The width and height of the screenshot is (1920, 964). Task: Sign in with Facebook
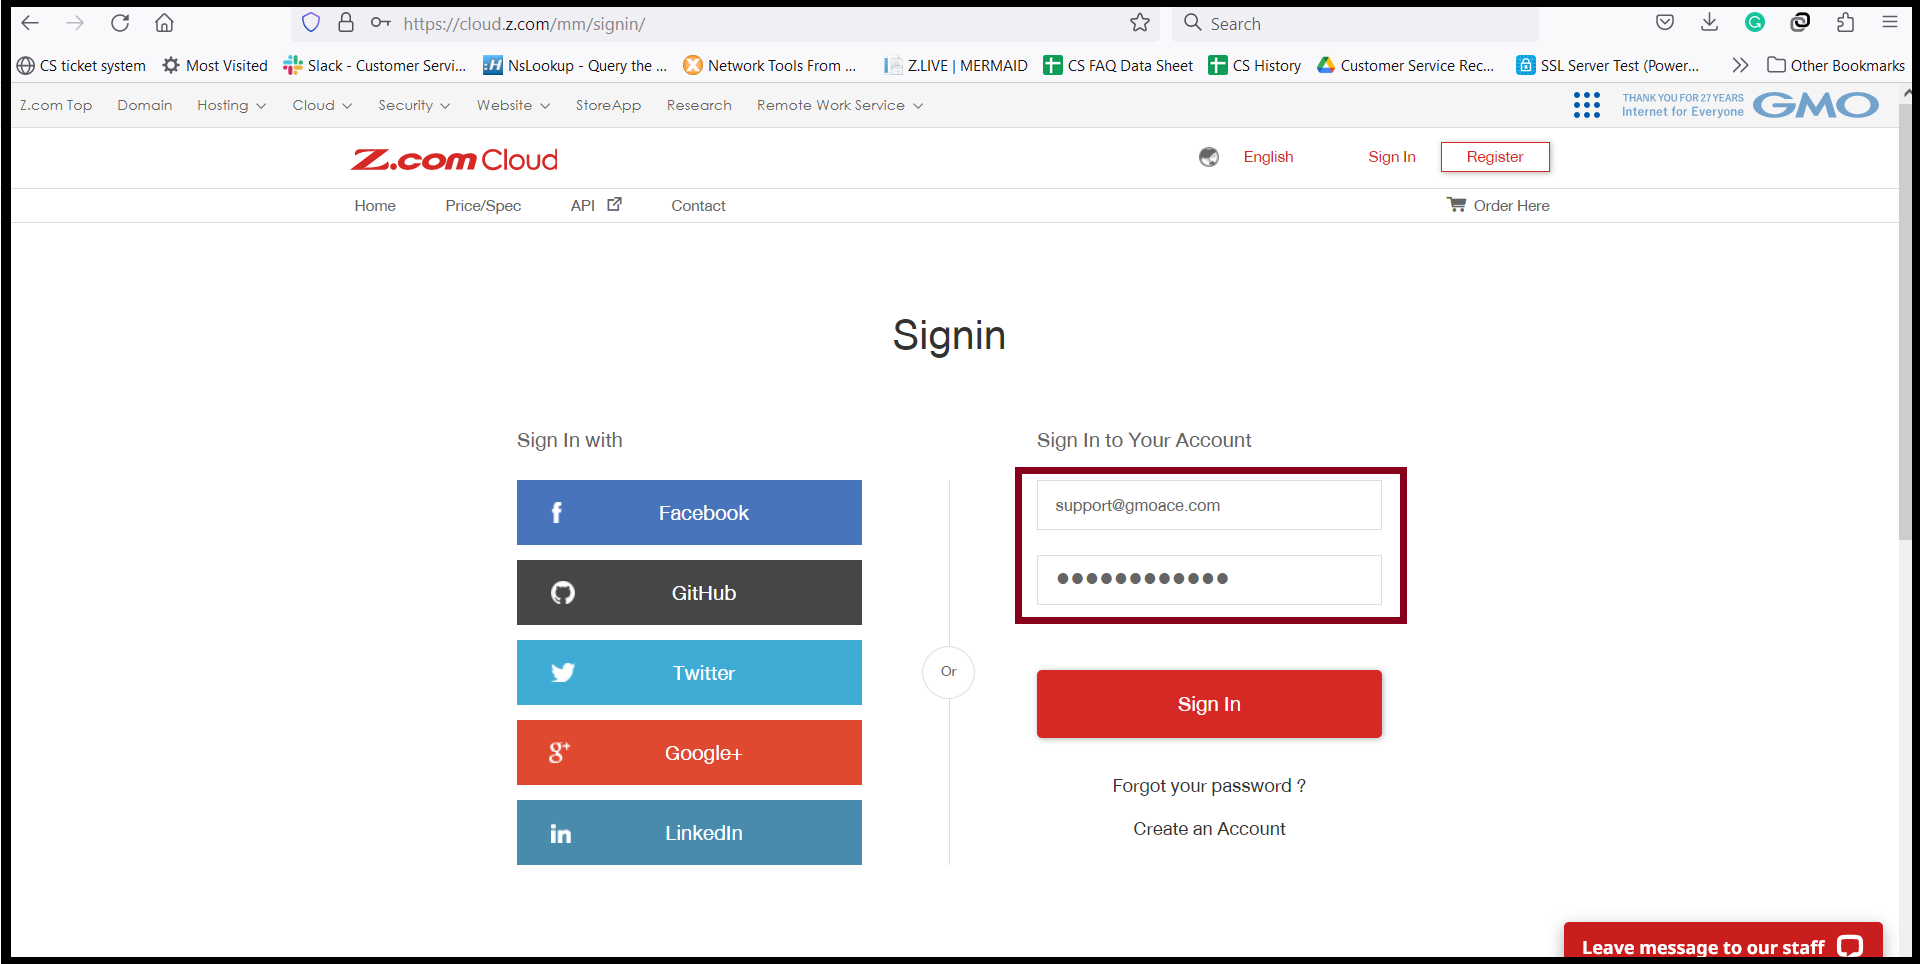tap(689, 512)
